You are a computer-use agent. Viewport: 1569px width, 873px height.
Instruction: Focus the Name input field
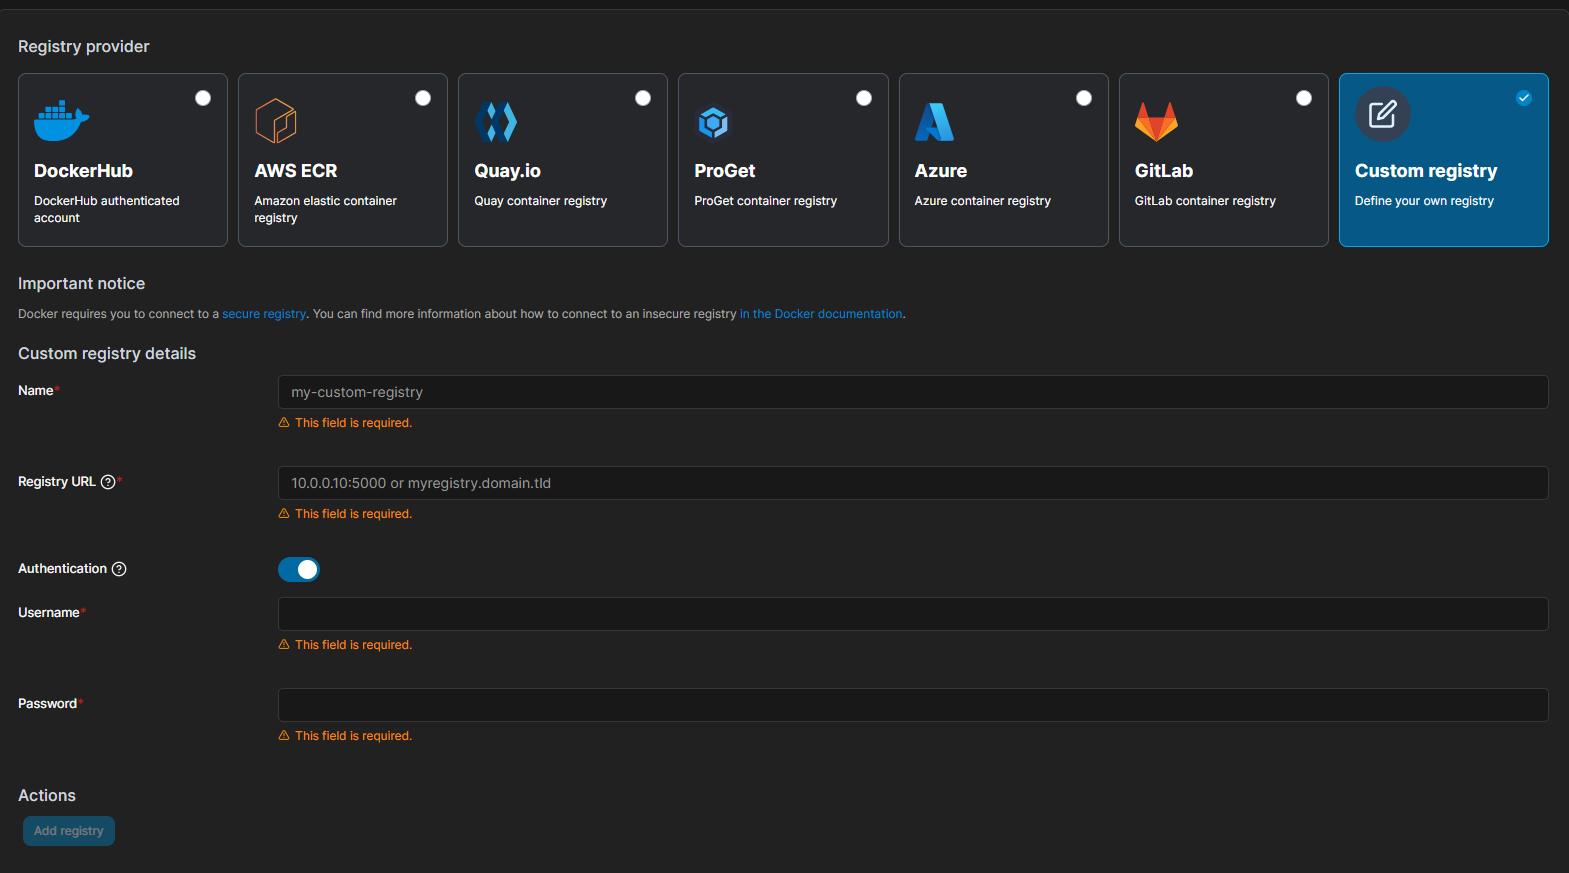pyautogui.click(x=912, y=392)
